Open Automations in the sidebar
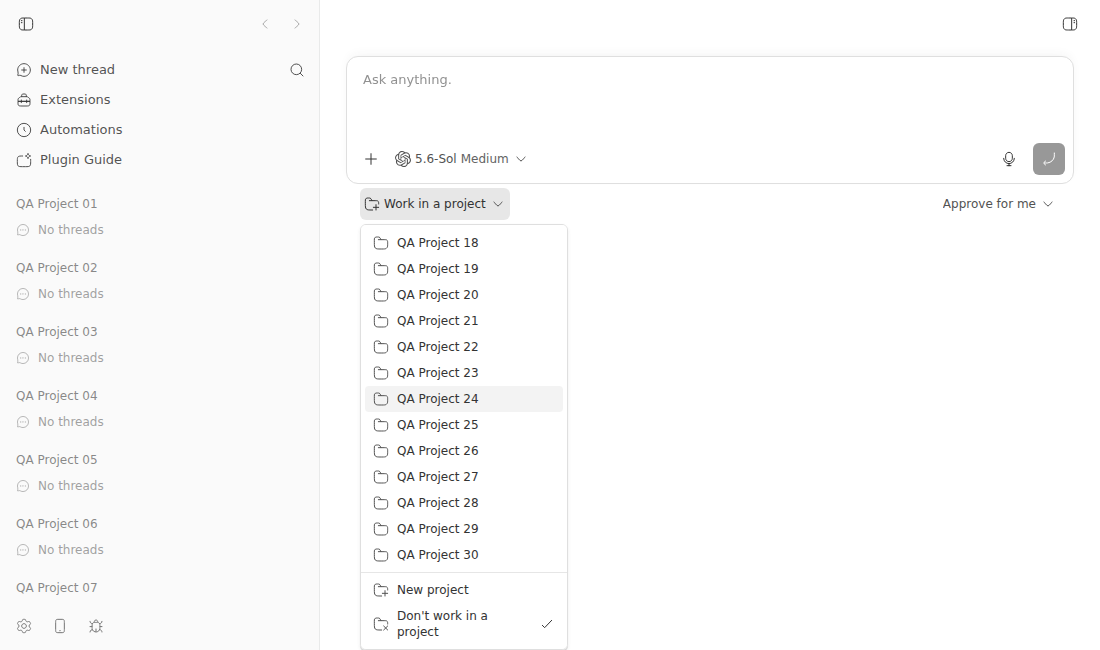 (x=81, y=130)
